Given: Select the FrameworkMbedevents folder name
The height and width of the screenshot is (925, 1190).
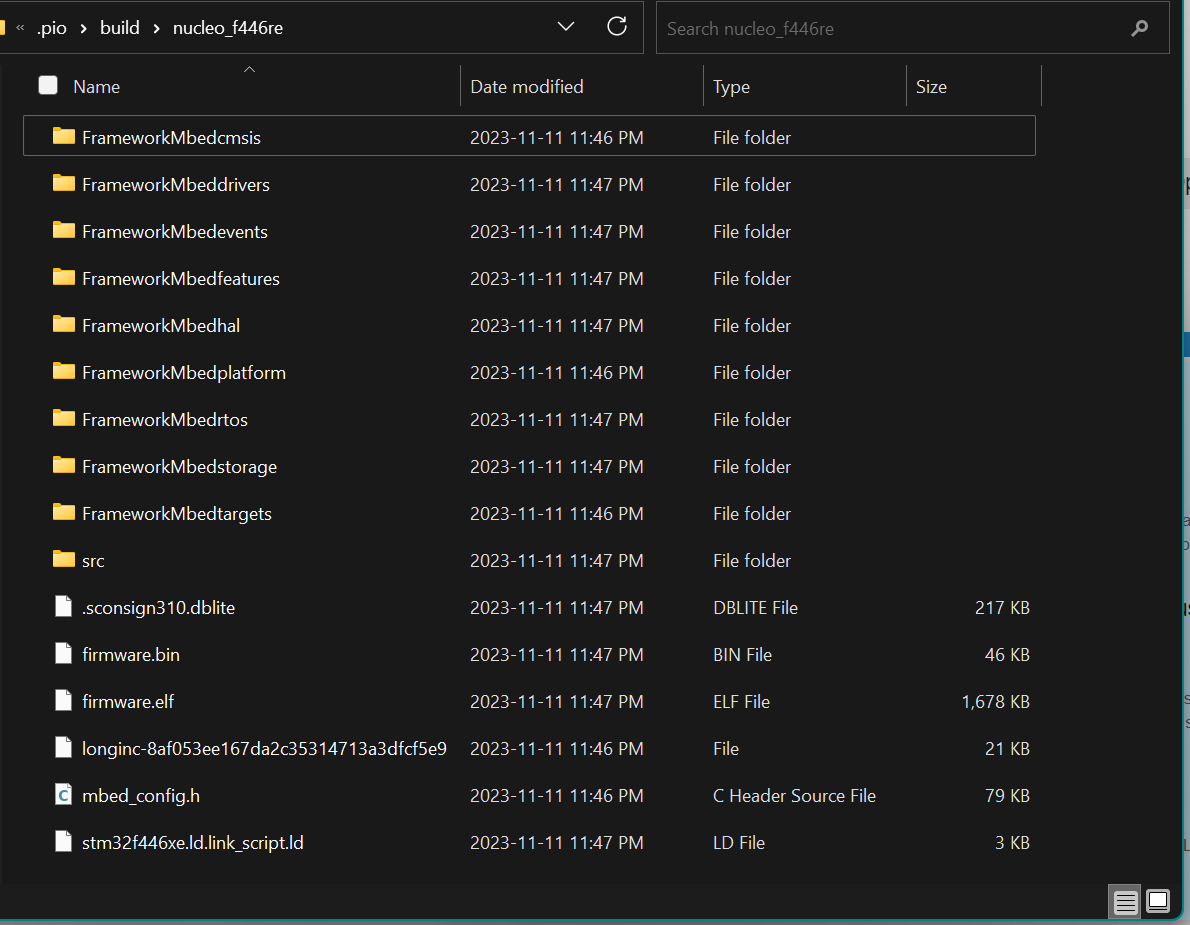Looking at the screenshot, I should point(175,231).
